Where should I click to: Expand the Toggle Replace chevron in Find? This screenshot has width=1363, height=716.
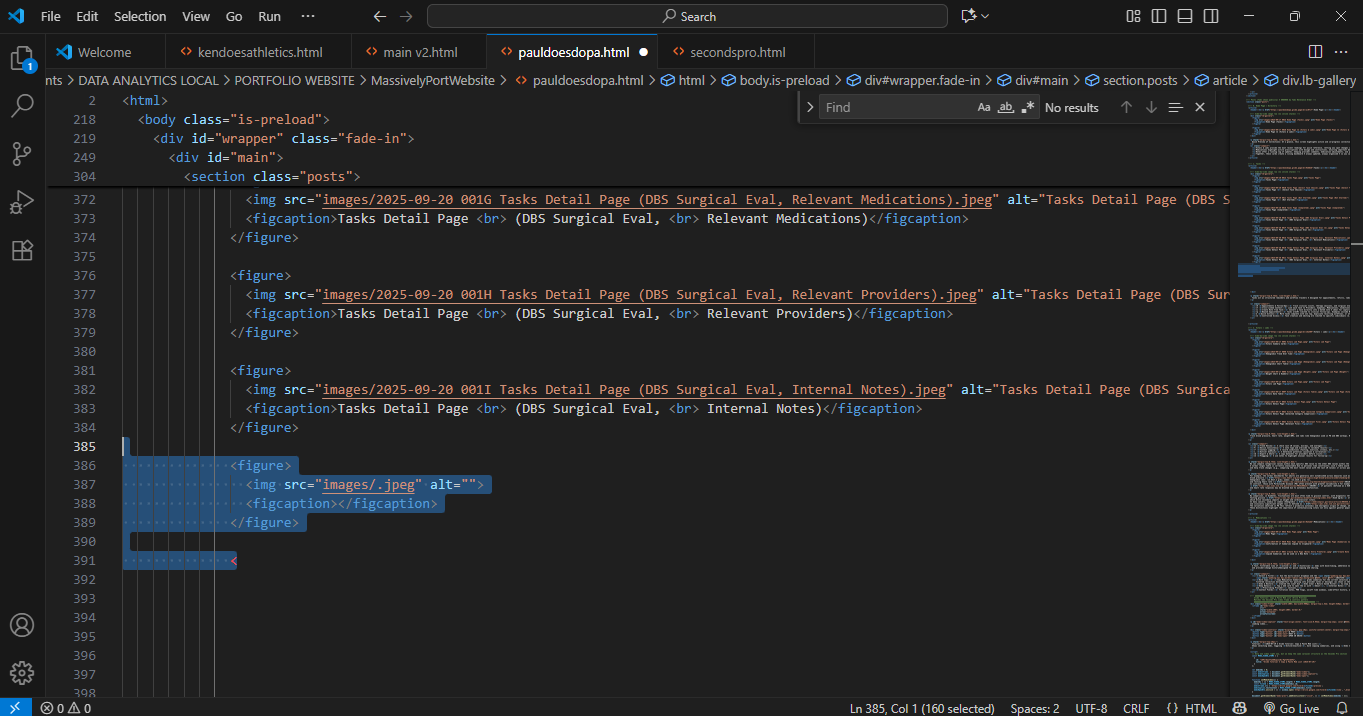pos(809,107)
